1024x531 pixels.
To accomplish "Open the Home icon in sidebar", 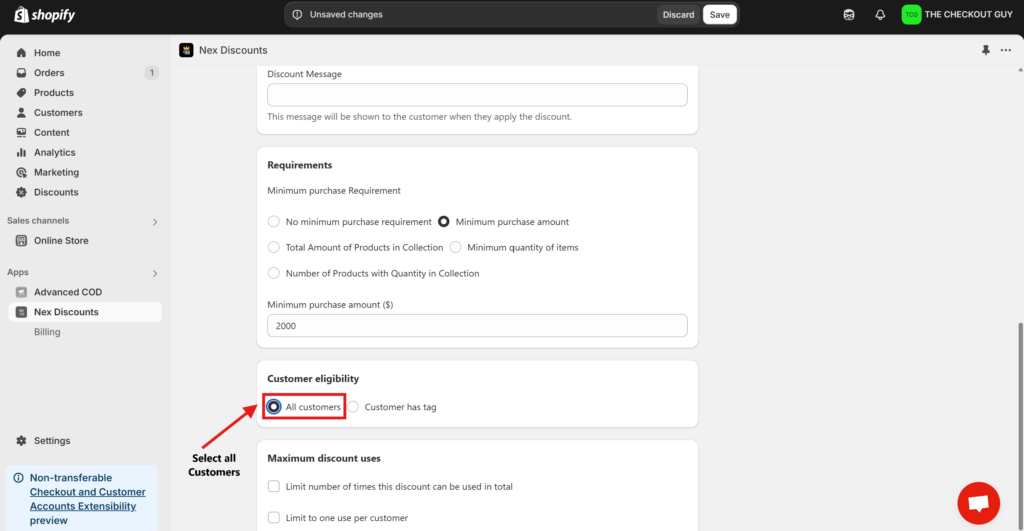I will pyautogui.click(x=22, y=53).
